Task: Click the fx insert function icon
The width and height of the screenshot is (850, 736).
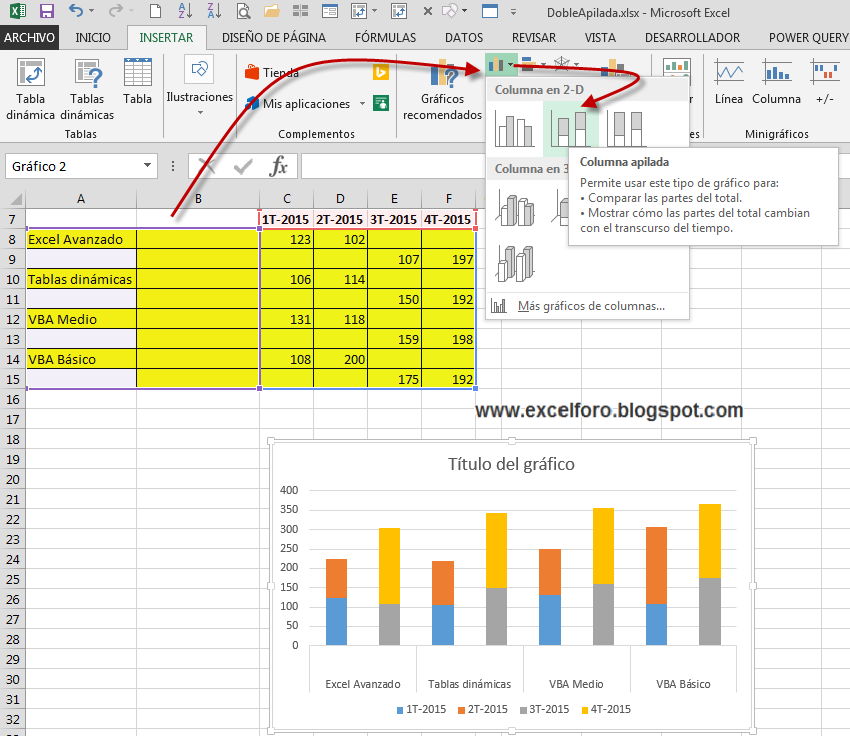Action: [278, 166]
